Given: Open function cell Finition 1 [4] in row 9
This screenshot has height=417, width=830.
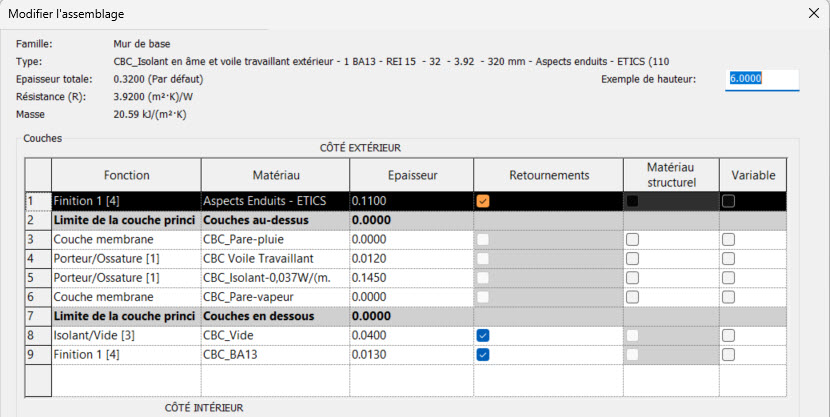Looking at the screenshot, I should [x=125, y=354].
